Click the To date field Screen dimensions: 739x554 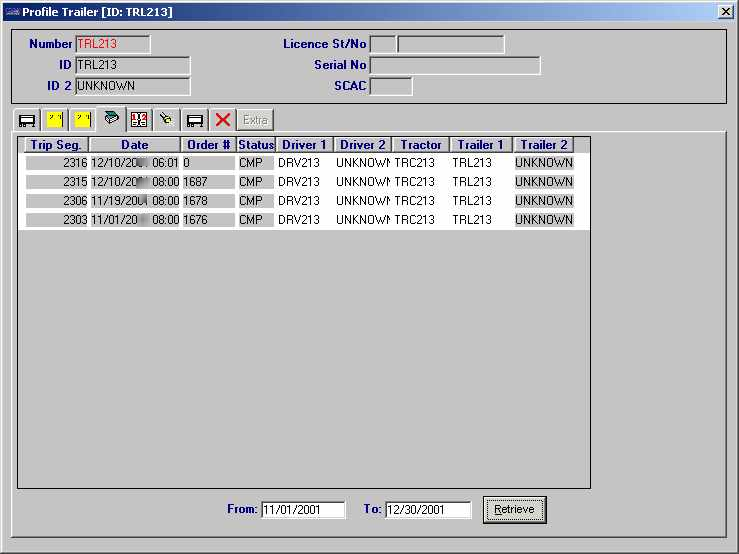[428, 510]
